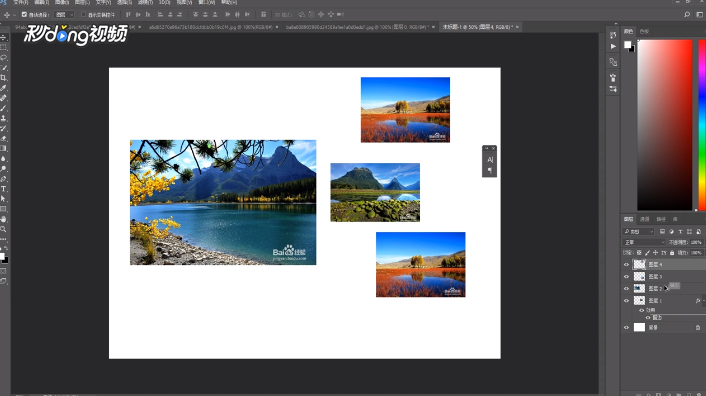Switch to the Swatches tab in color panel
706x396 pixels.
[x=644, y=32]
